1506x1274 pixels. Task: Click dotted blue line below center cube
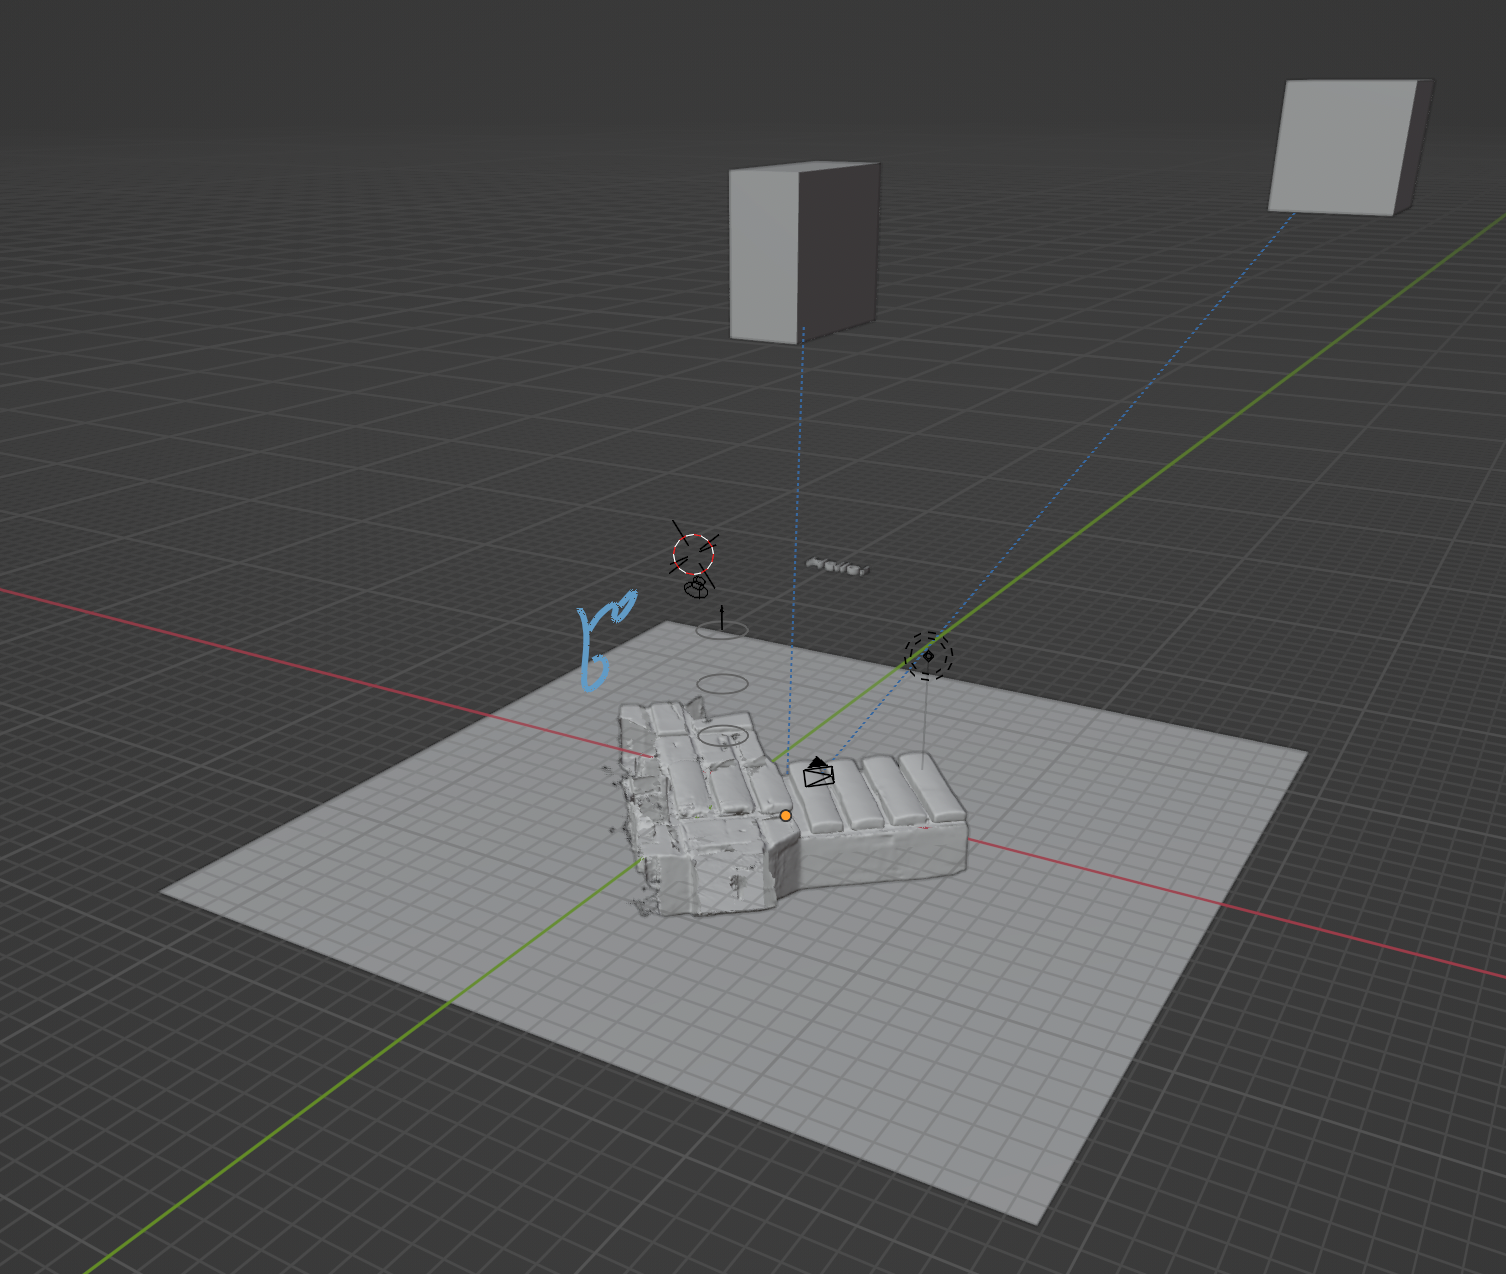[x=797, y=550]
